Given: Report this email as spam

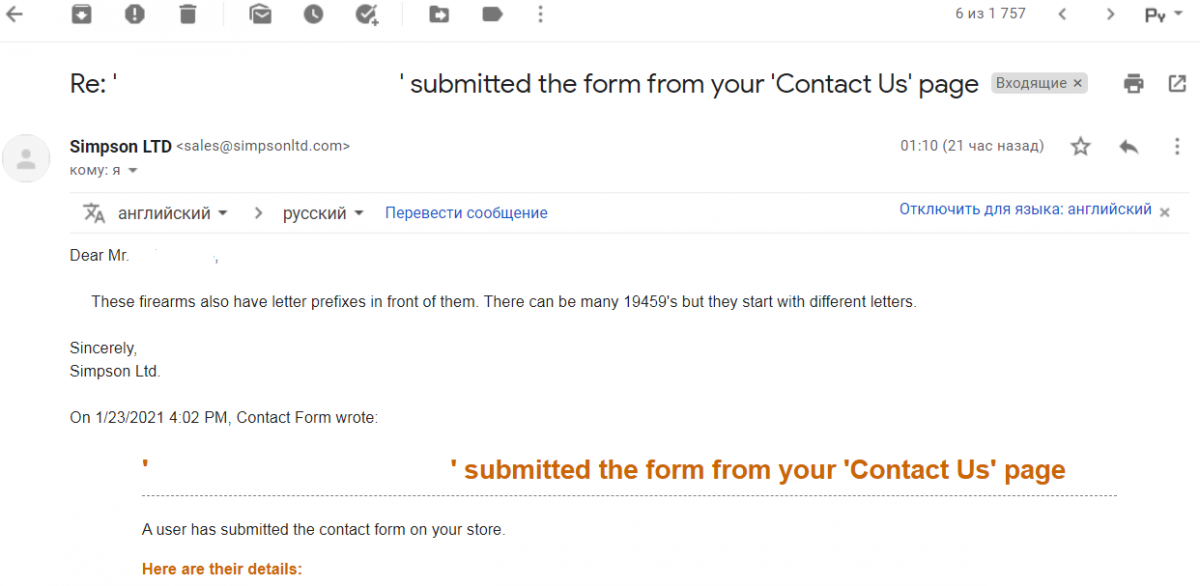Looking at the screenshot, I should pos(135,14).
